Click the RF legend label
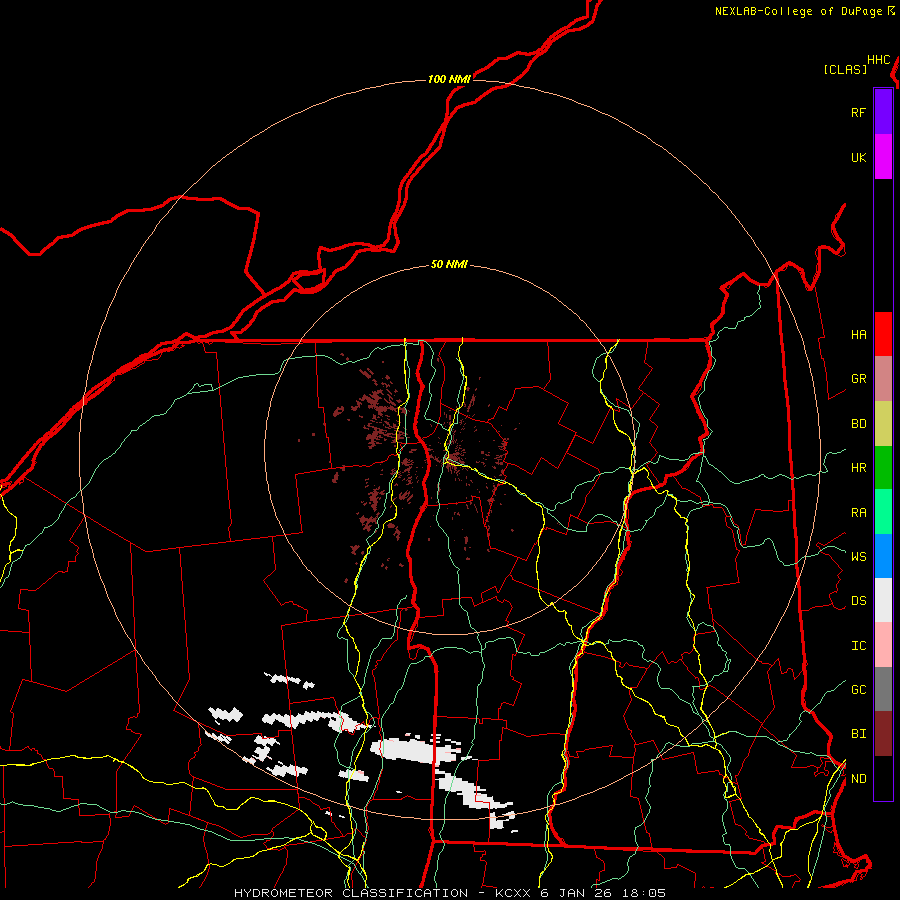Viewport: 900px width, 900px height. pyautogui.click(x=858, y=113)
